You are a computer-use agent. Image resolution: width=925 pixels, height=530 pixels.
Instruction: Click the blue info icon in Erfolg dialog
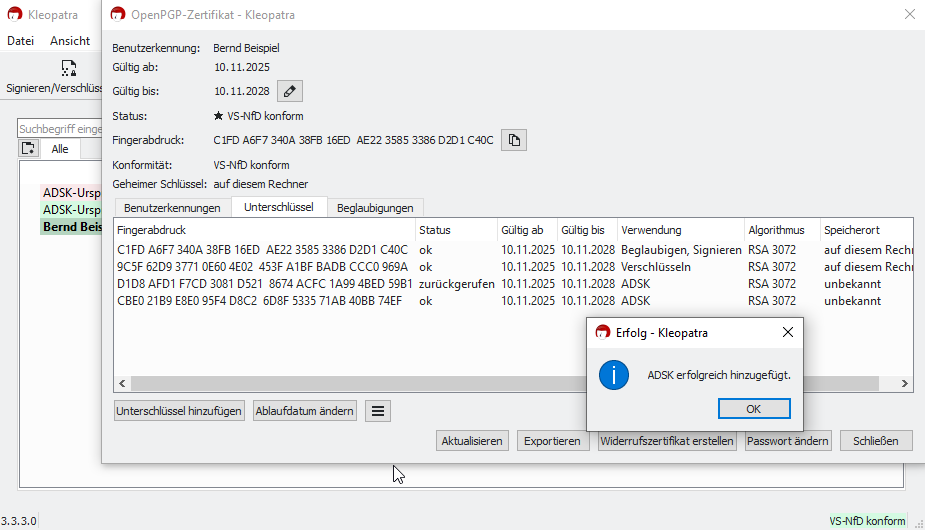click(612, 375)
